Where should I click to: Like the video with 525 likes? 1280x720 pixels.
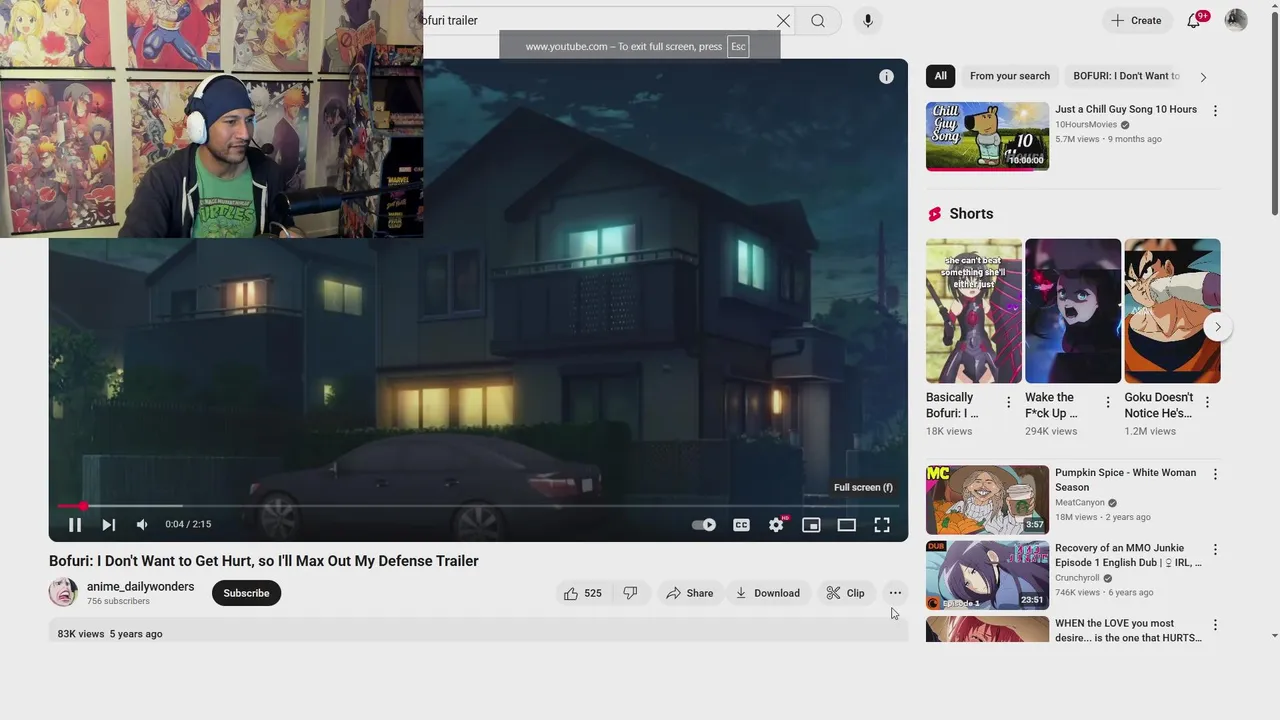click(582, 593)
